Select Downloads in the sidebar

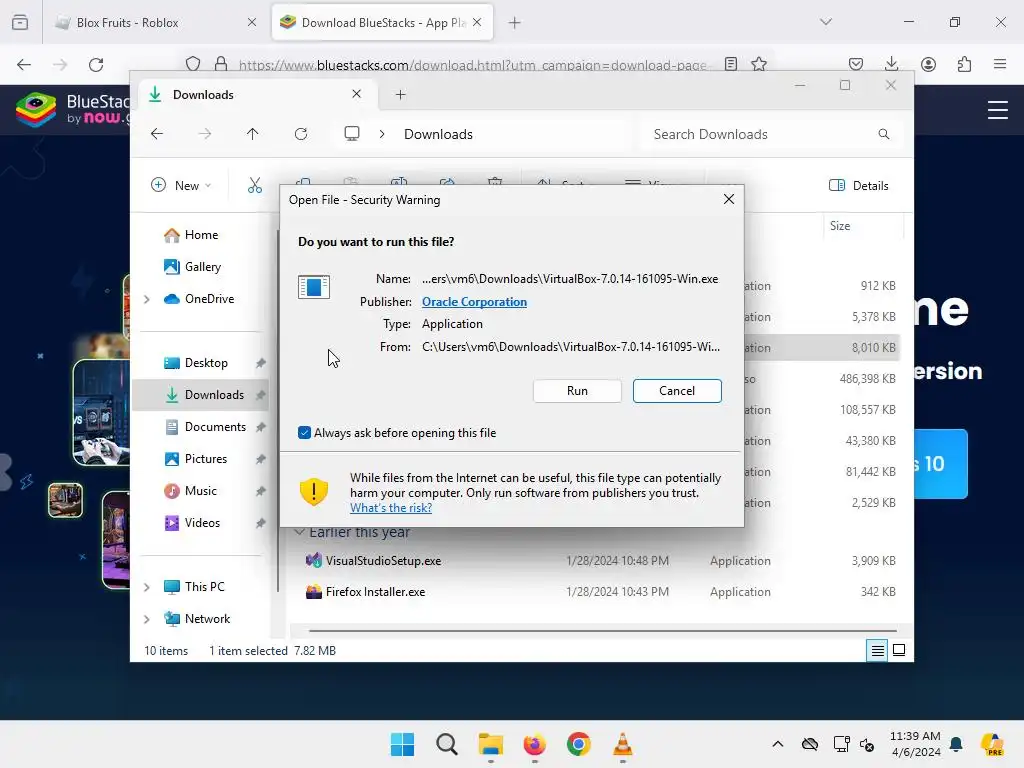[x=200, y=394]
